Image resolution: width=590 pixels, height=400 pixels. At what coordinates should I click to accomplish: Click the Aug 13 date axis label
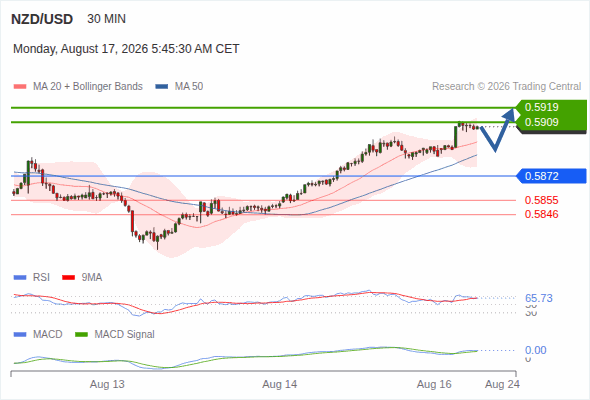[107, 385]
